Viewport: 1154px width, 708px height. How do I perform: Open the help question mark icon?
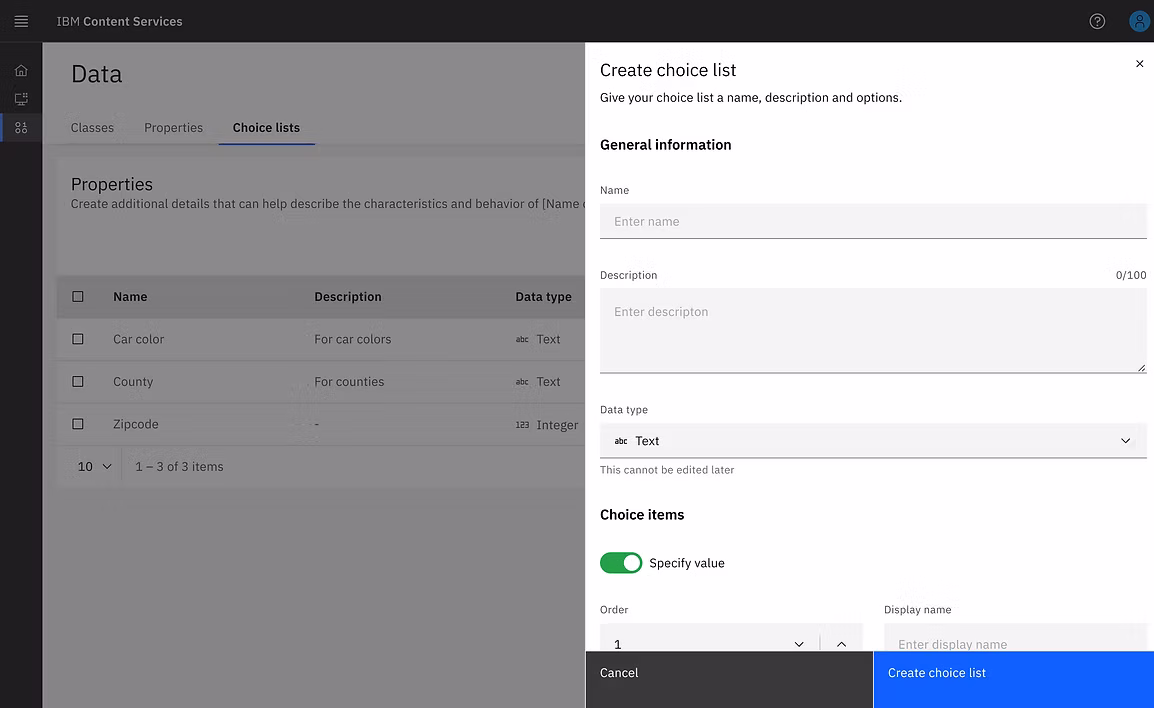click(1097, 21)
